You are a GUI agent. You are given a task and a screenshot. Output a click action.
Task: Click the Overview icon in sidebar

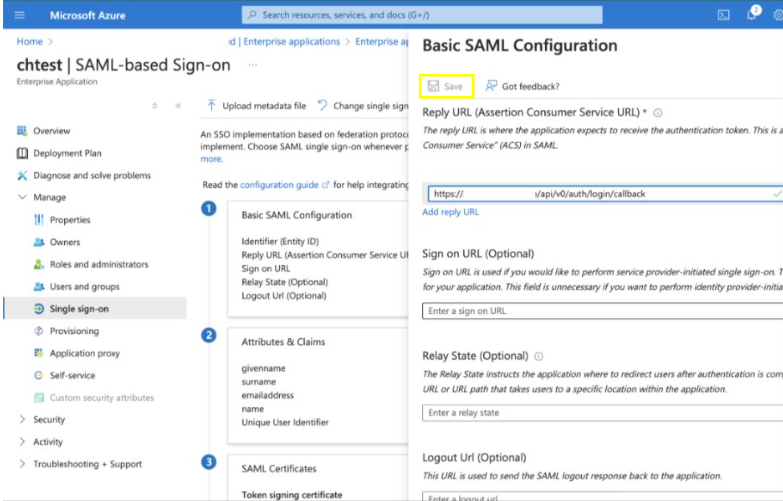(22, 131)
